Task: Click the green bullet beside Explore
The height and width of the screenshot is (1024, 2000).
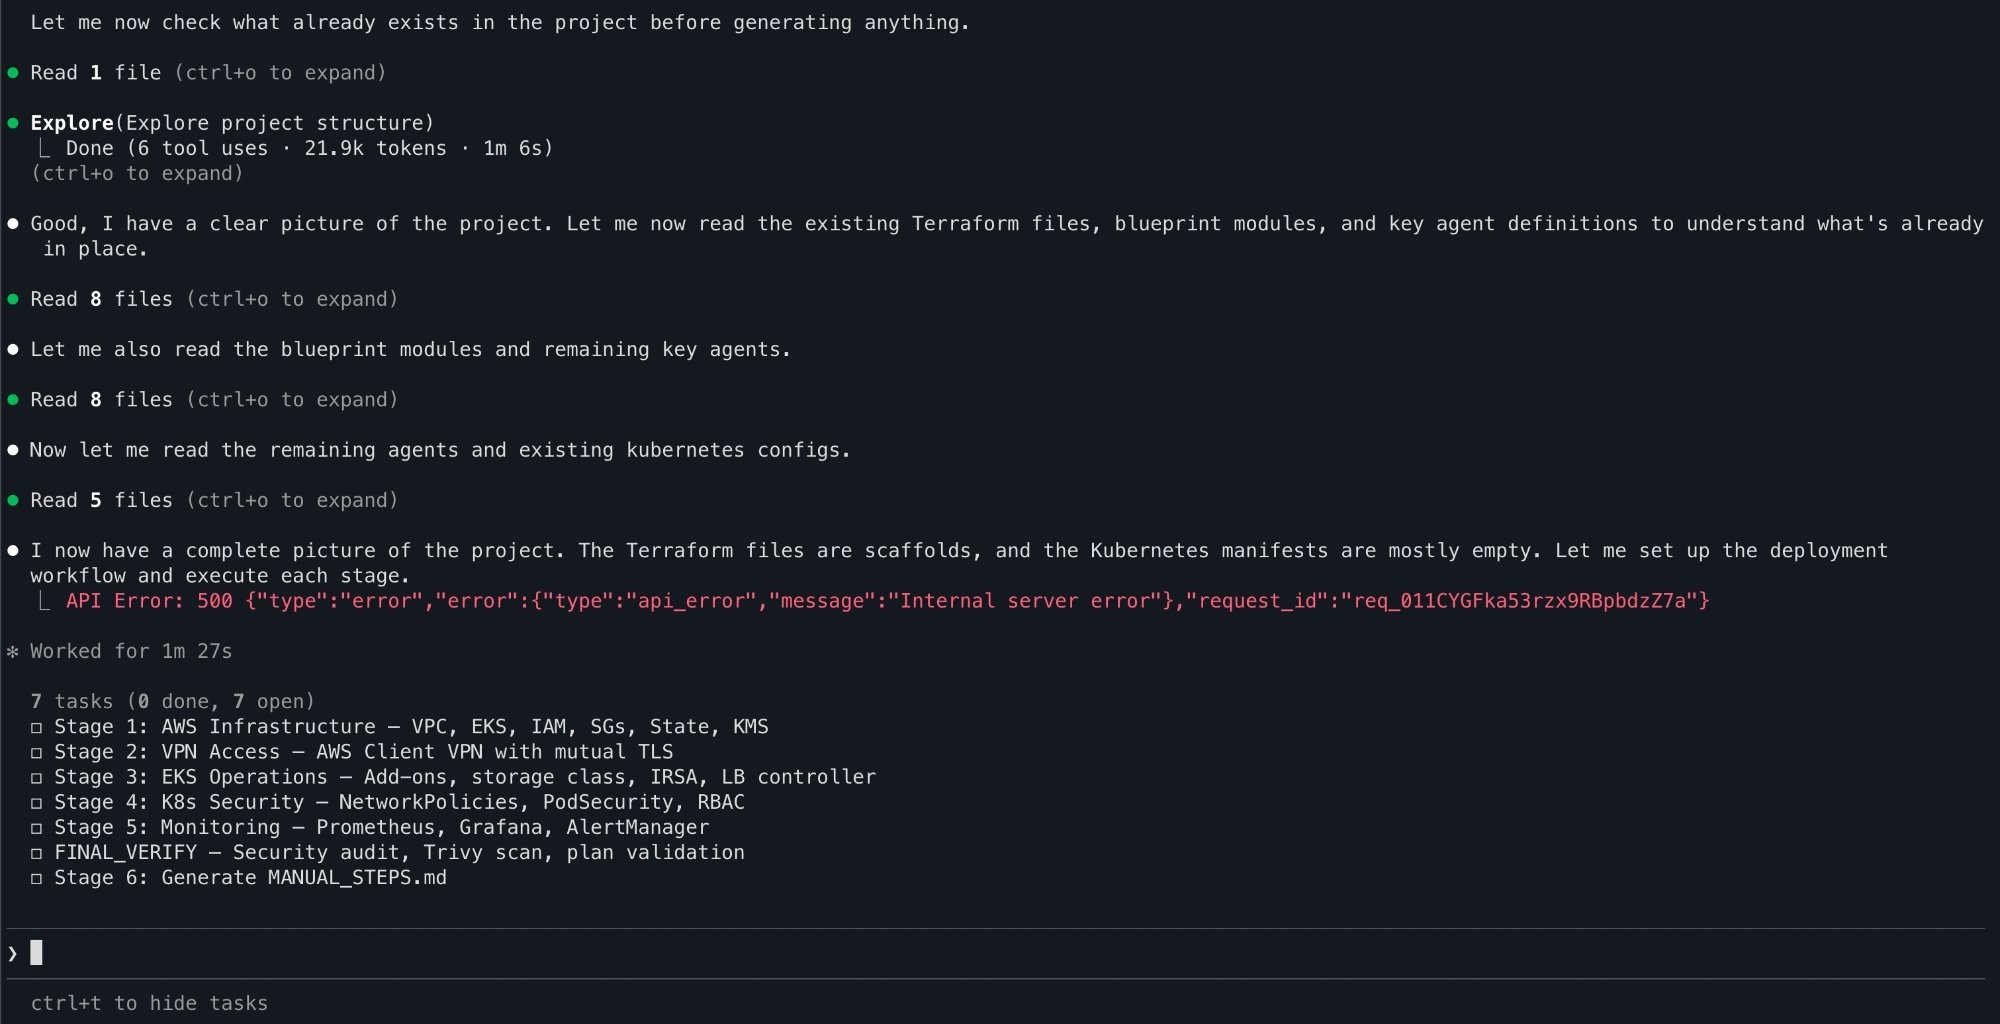Action: tap(13, 123)
